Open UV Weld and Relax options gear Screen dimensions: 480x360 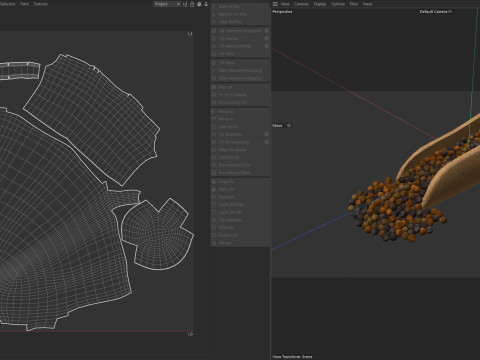pos(267,46)
